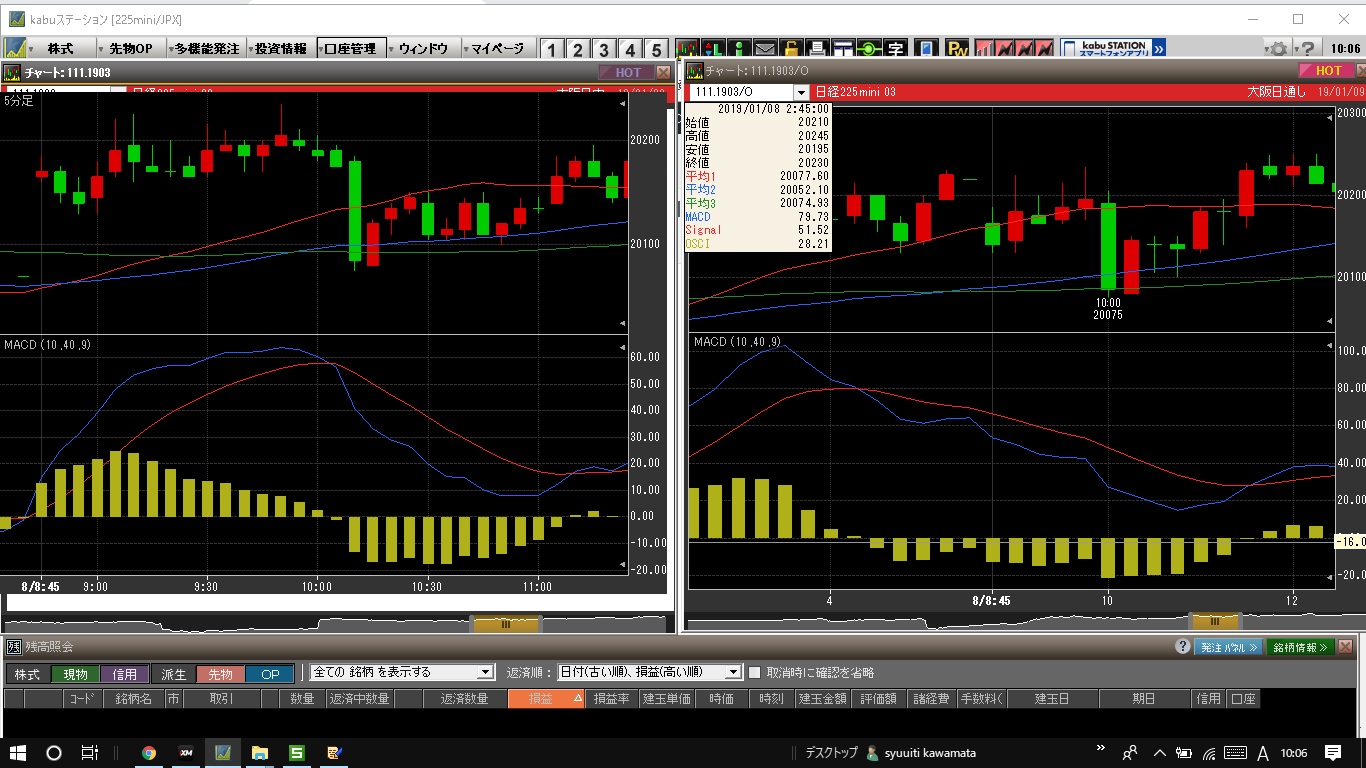
Task: Open the XM app in taskbar
Action: click(x=186, y=753)
